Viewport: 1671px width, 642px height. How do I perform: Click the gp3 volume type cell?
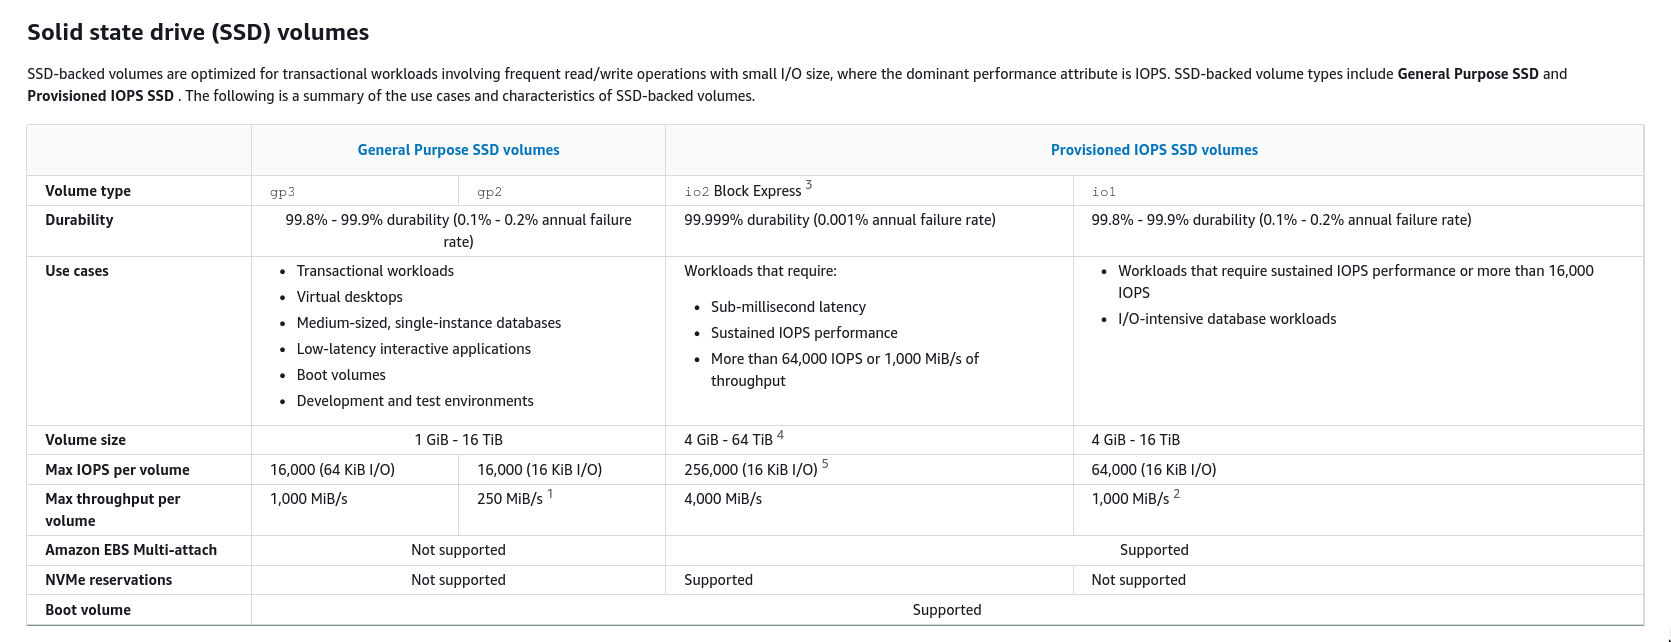point(282,191)
